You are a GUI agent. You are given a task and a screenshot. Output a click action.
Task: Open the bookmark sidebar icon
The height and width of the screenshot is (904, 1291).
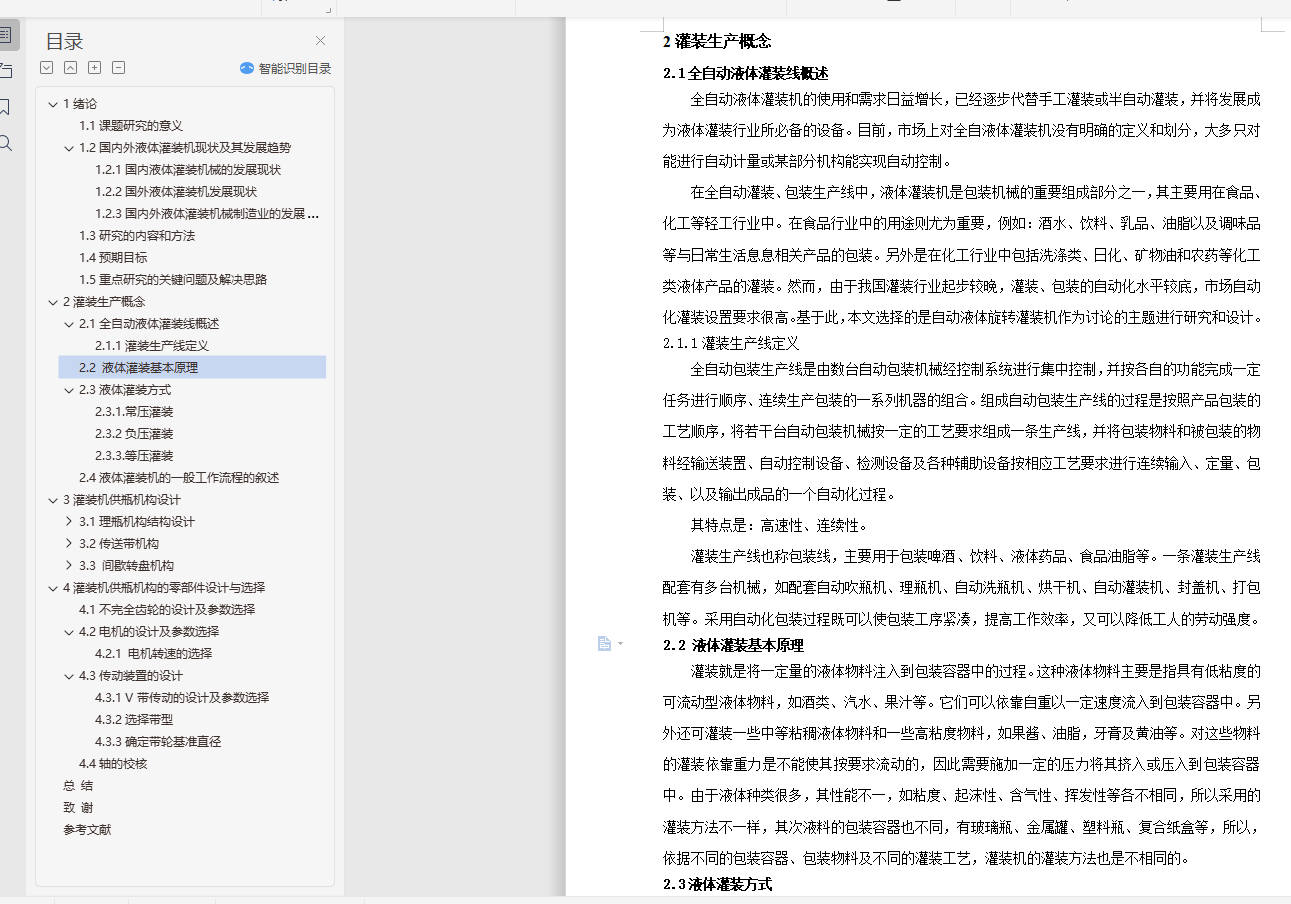coord(5,107)
